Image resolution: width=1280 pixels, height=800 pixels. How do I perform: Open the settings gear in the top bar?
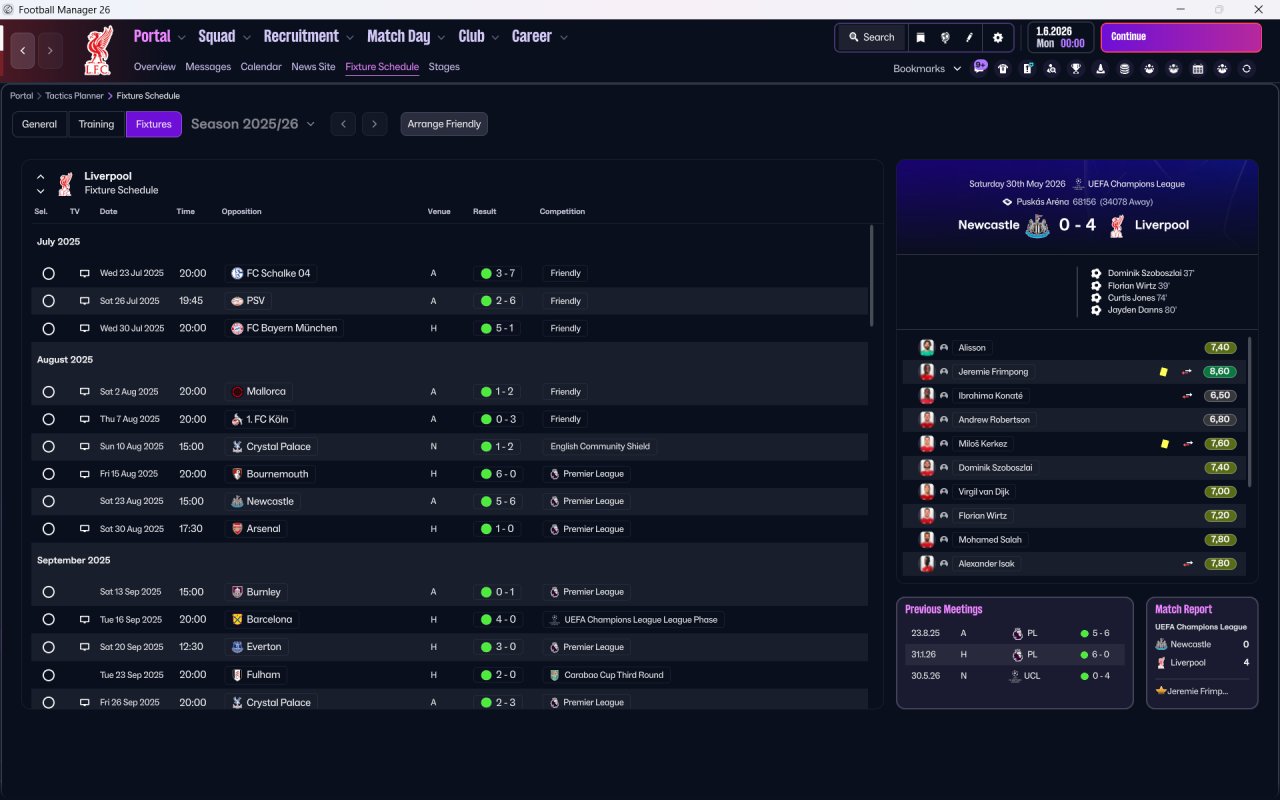tap(997, 37)
